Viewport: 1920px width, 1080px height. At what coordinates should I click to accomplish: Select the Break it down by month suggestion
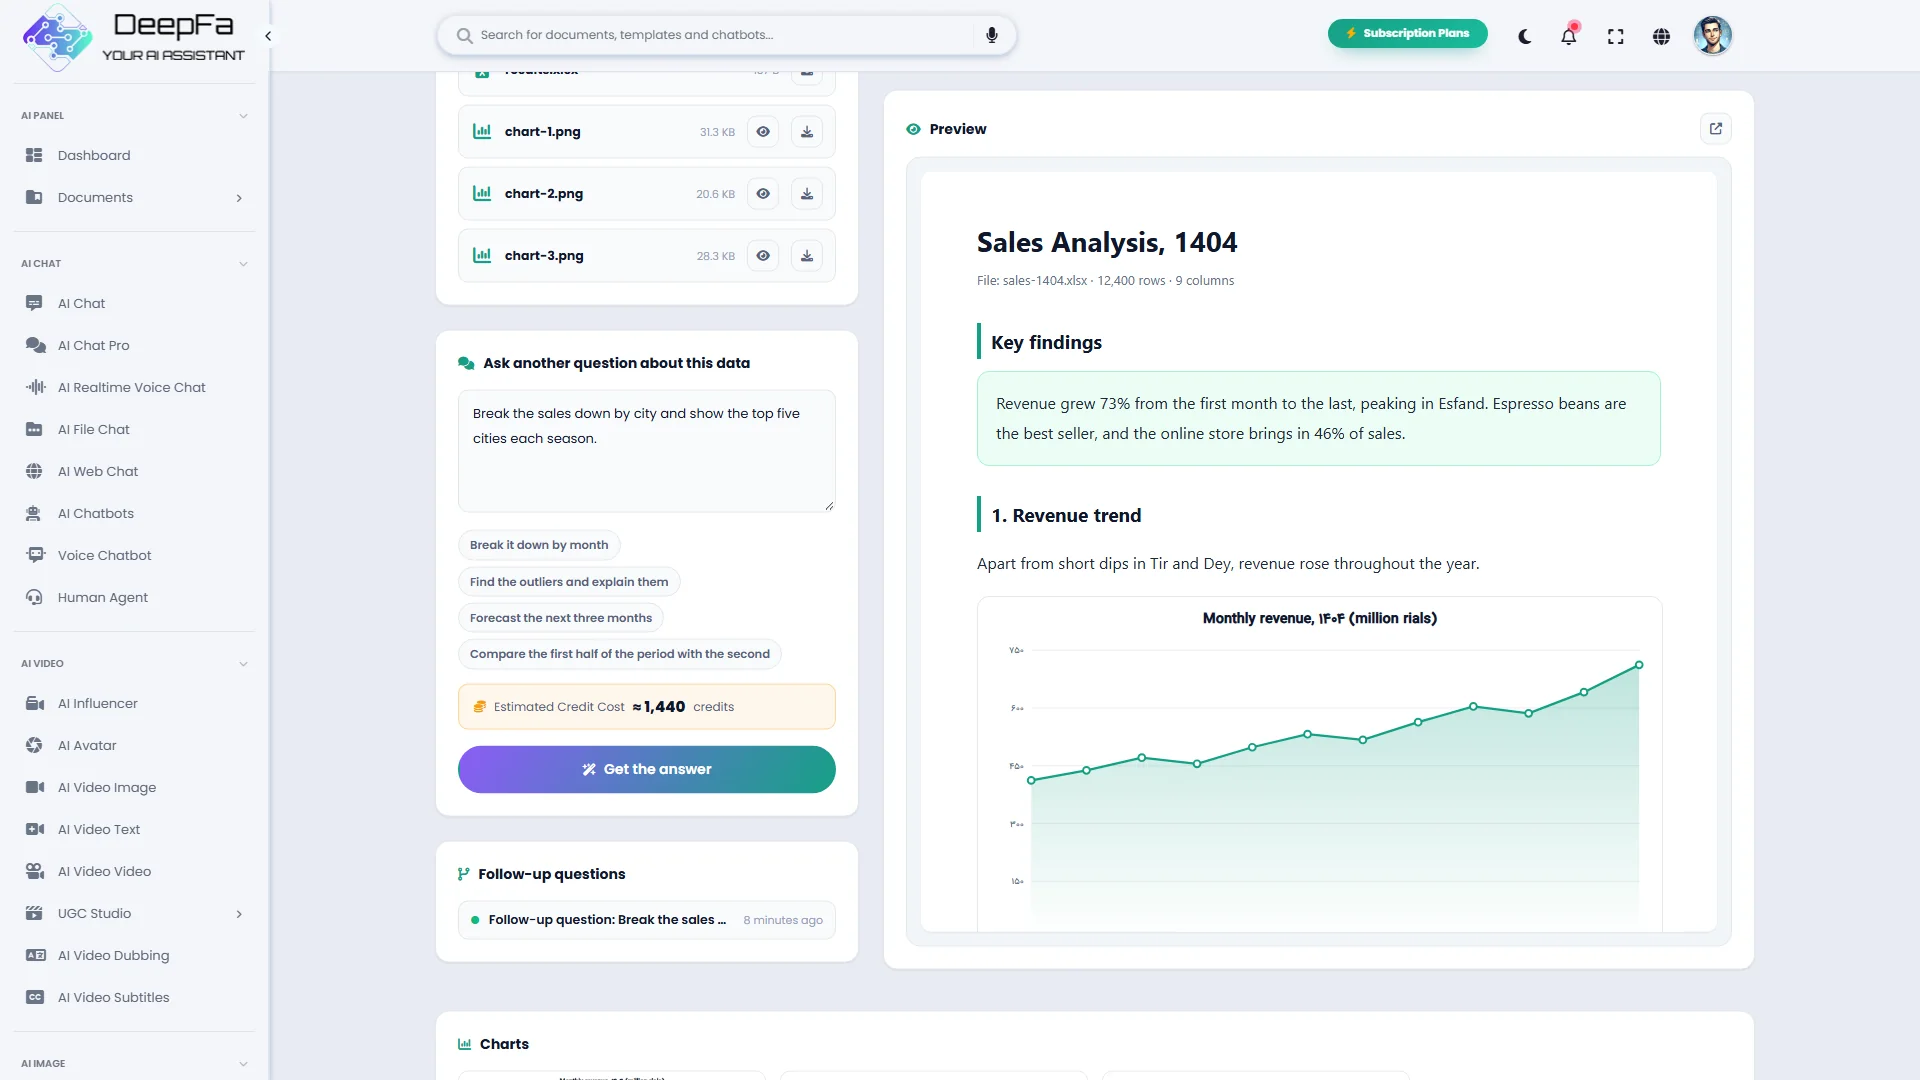pos(539,545)
